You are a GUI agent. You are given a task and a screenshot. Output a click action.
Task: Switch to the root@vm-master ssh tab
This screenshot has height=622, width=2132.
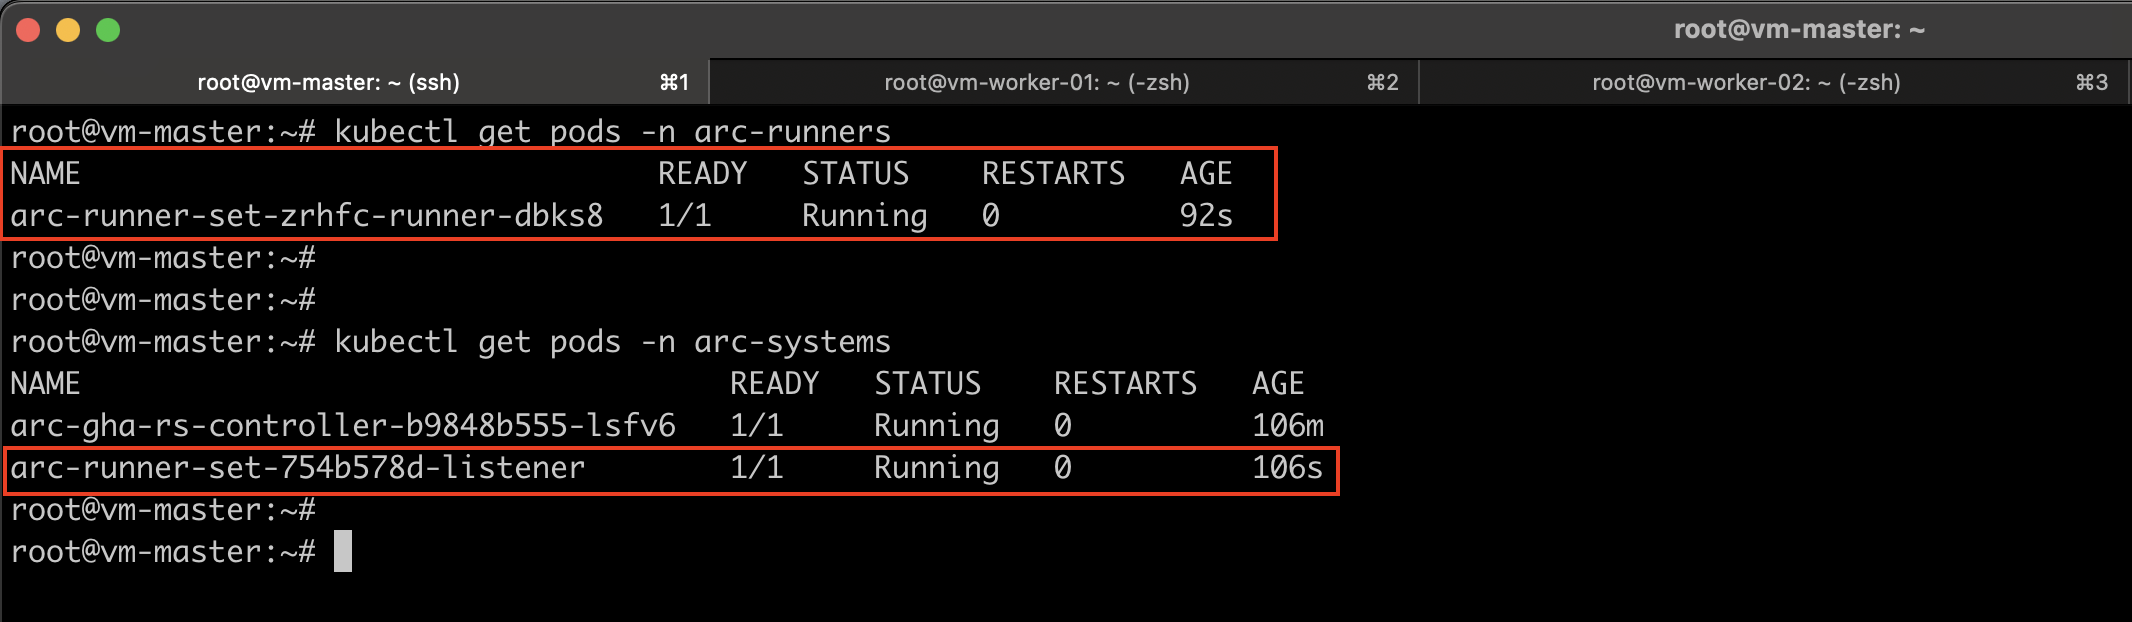(355, 82)
